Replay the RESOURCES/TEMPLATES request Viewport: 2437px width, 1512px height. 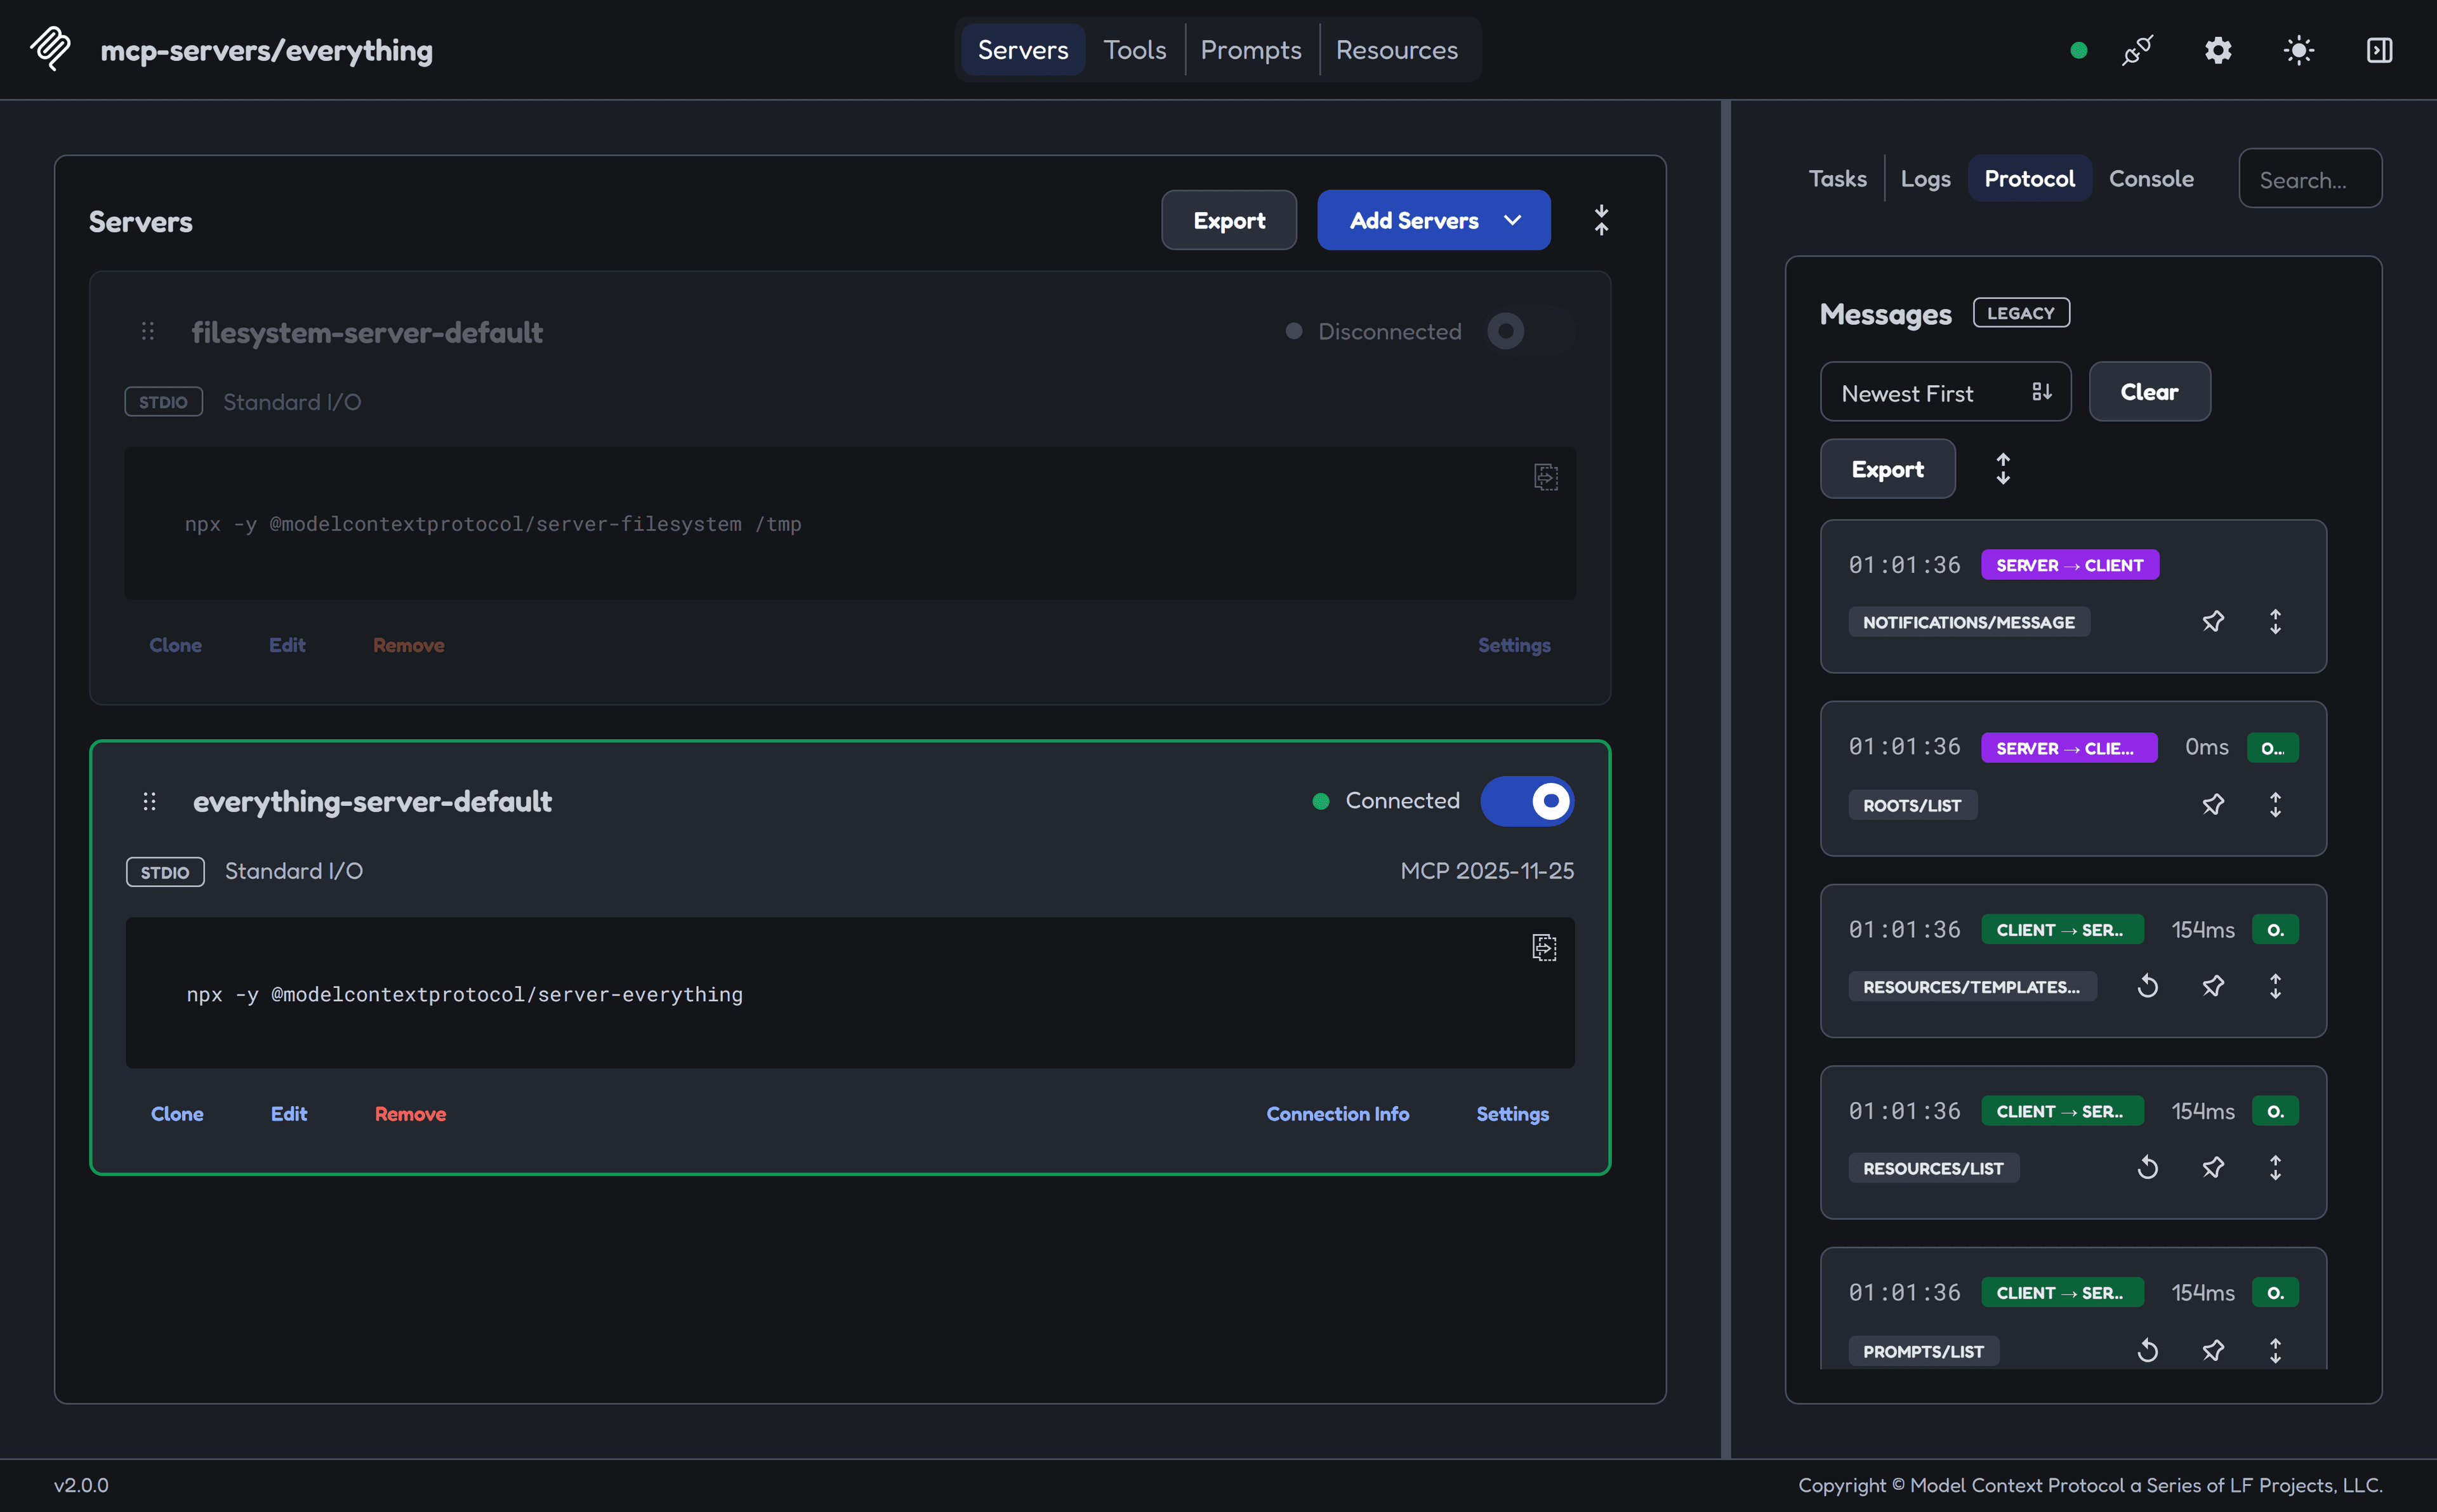2147,987
